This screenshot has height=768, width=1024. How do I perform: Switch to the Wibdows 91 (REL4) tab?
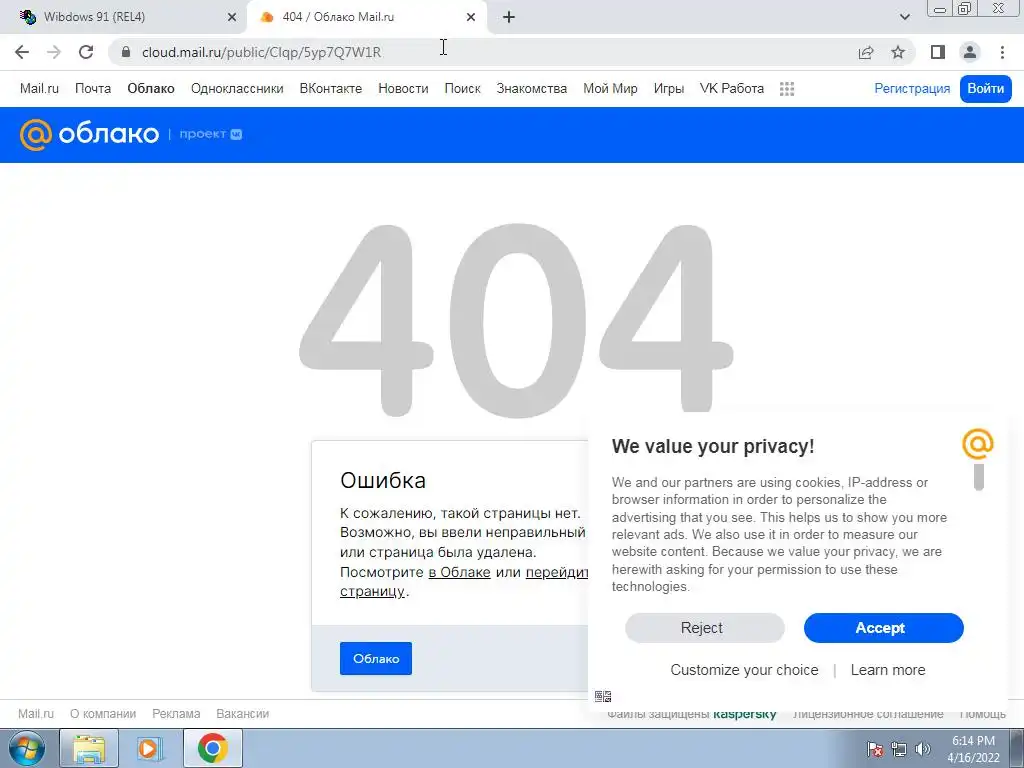click(x=124, y=18)
